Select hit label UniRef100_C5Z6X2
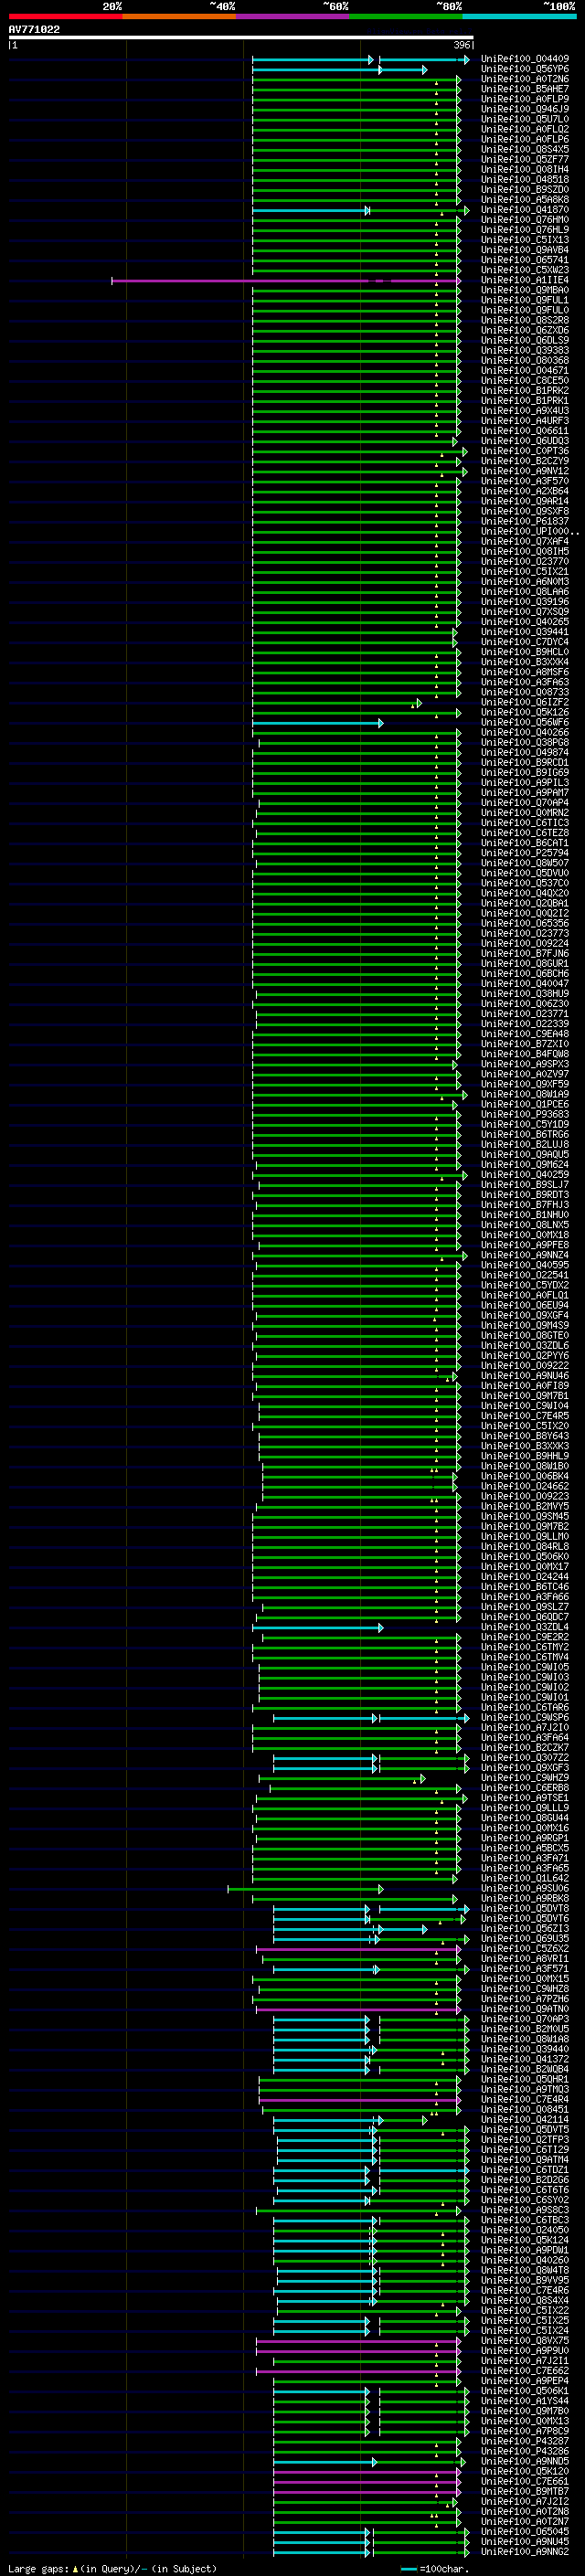Image resolution: width=585 pixels, height=2576 pixels. pyautogui.click(x=525, y=1948)
